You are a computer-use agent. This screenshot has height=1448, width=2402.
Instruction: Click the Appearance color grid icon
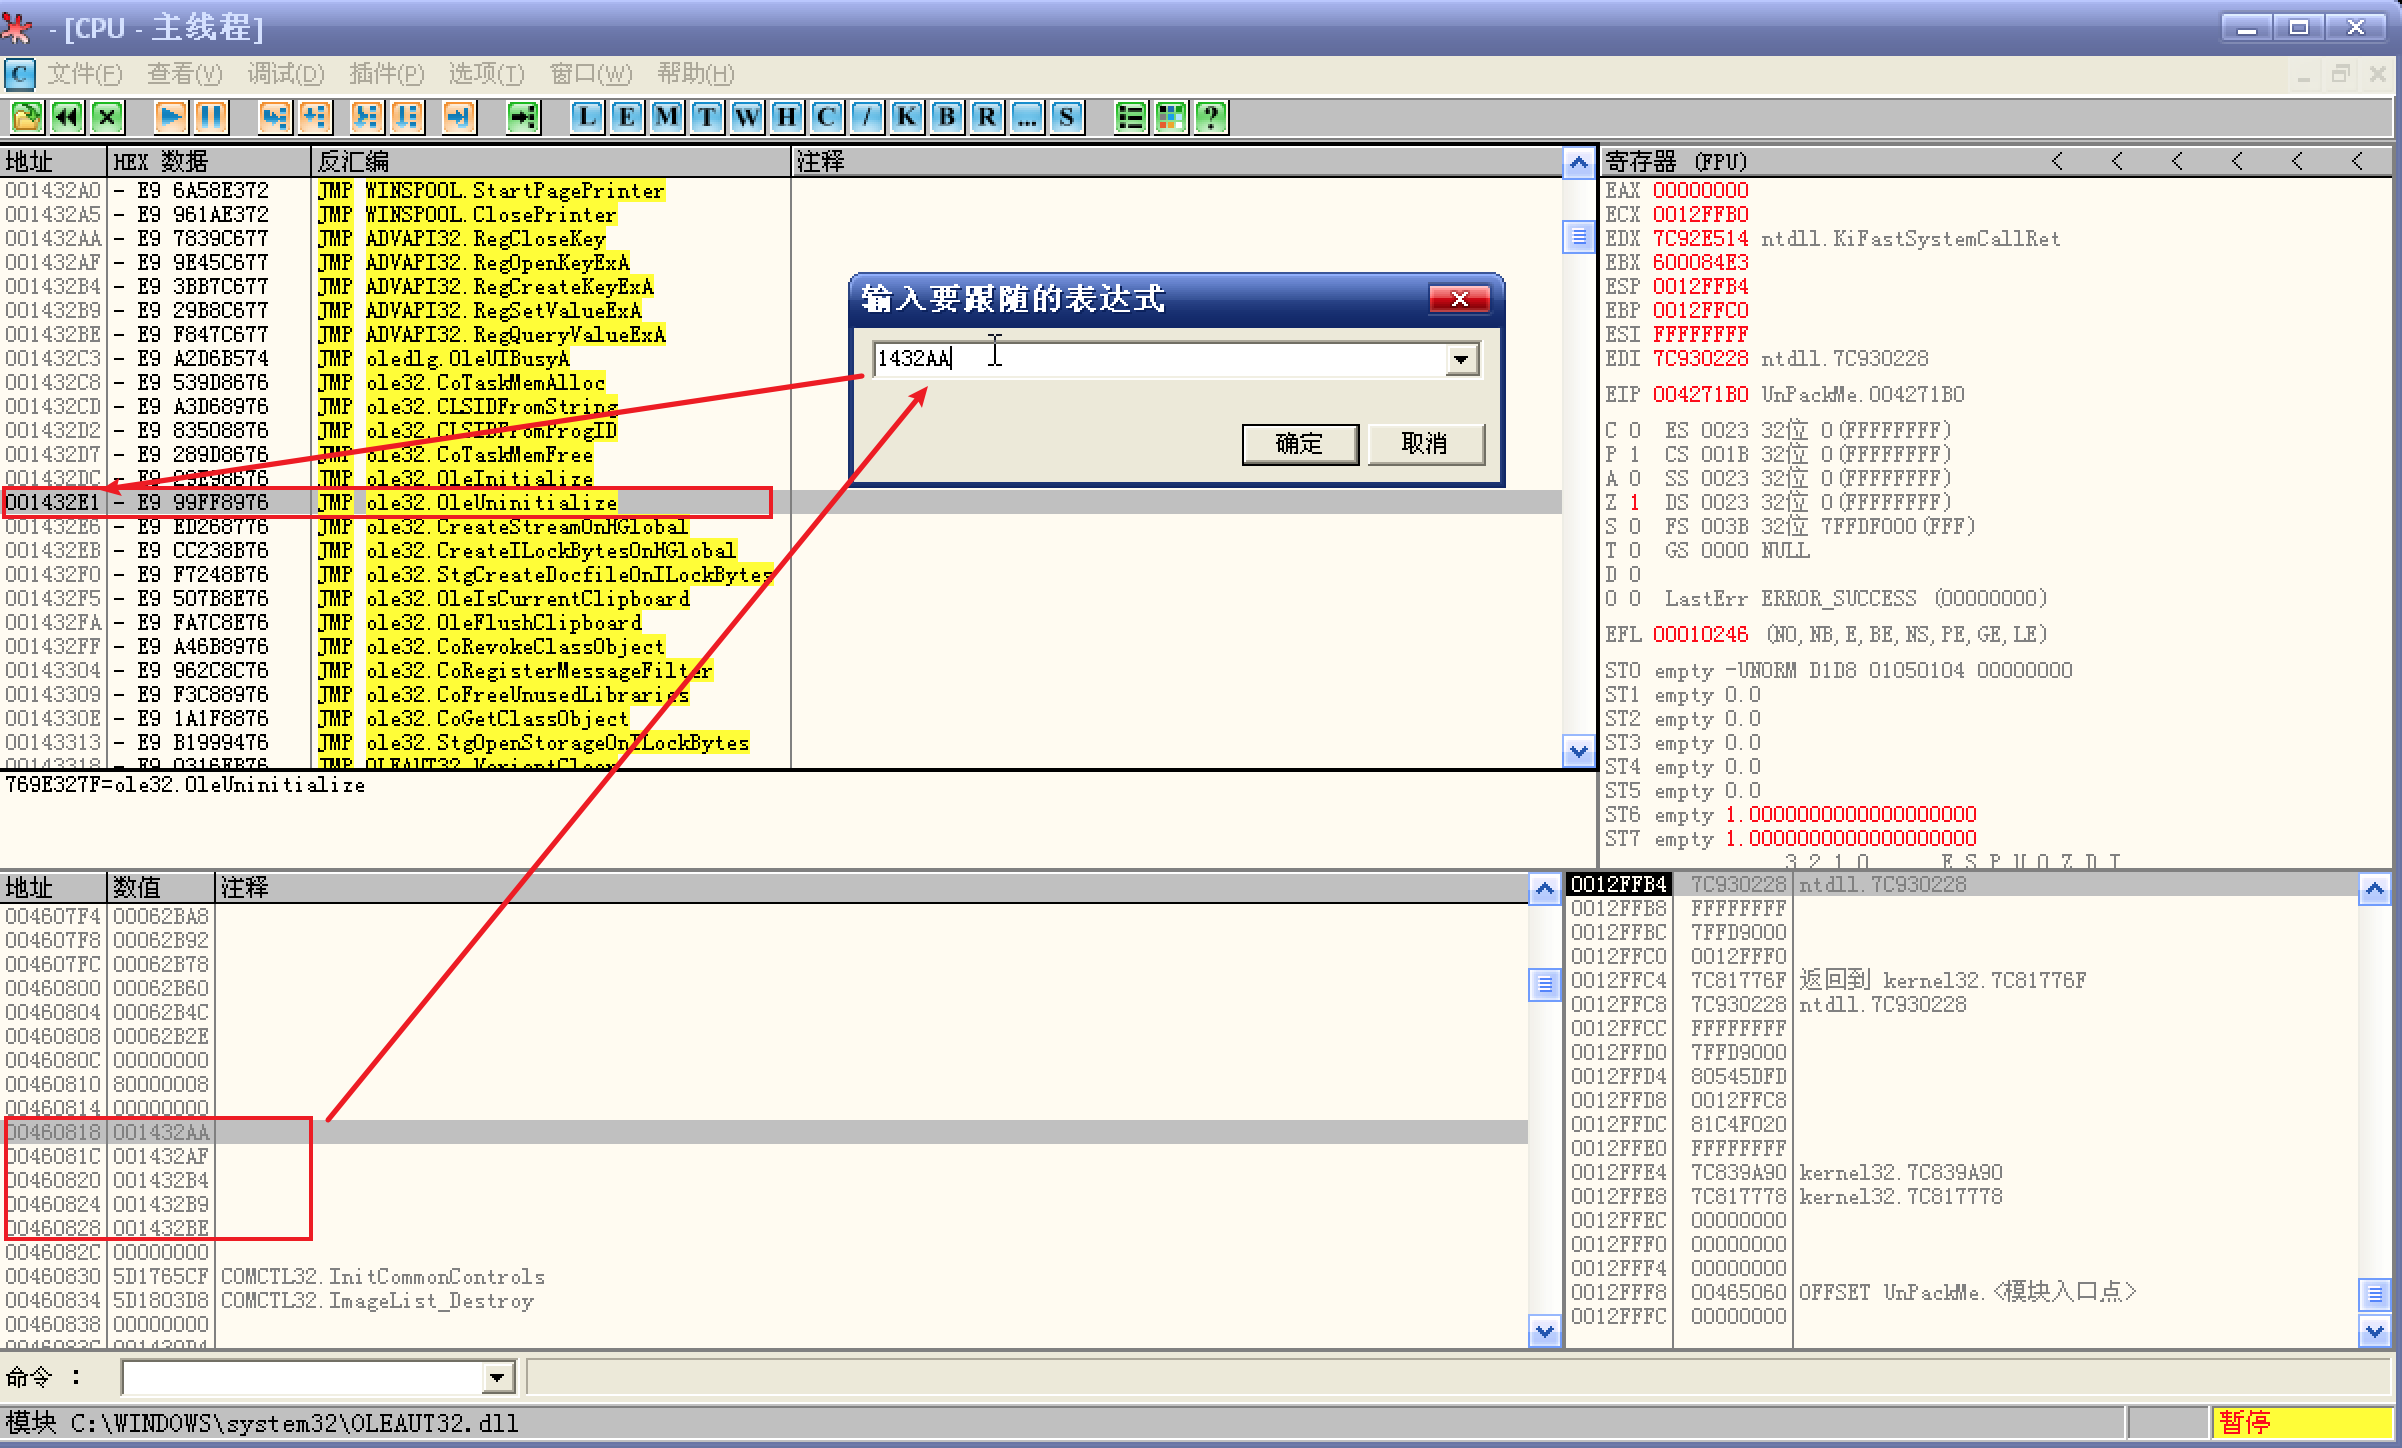pyautogui.click(x=1171, y=117)
